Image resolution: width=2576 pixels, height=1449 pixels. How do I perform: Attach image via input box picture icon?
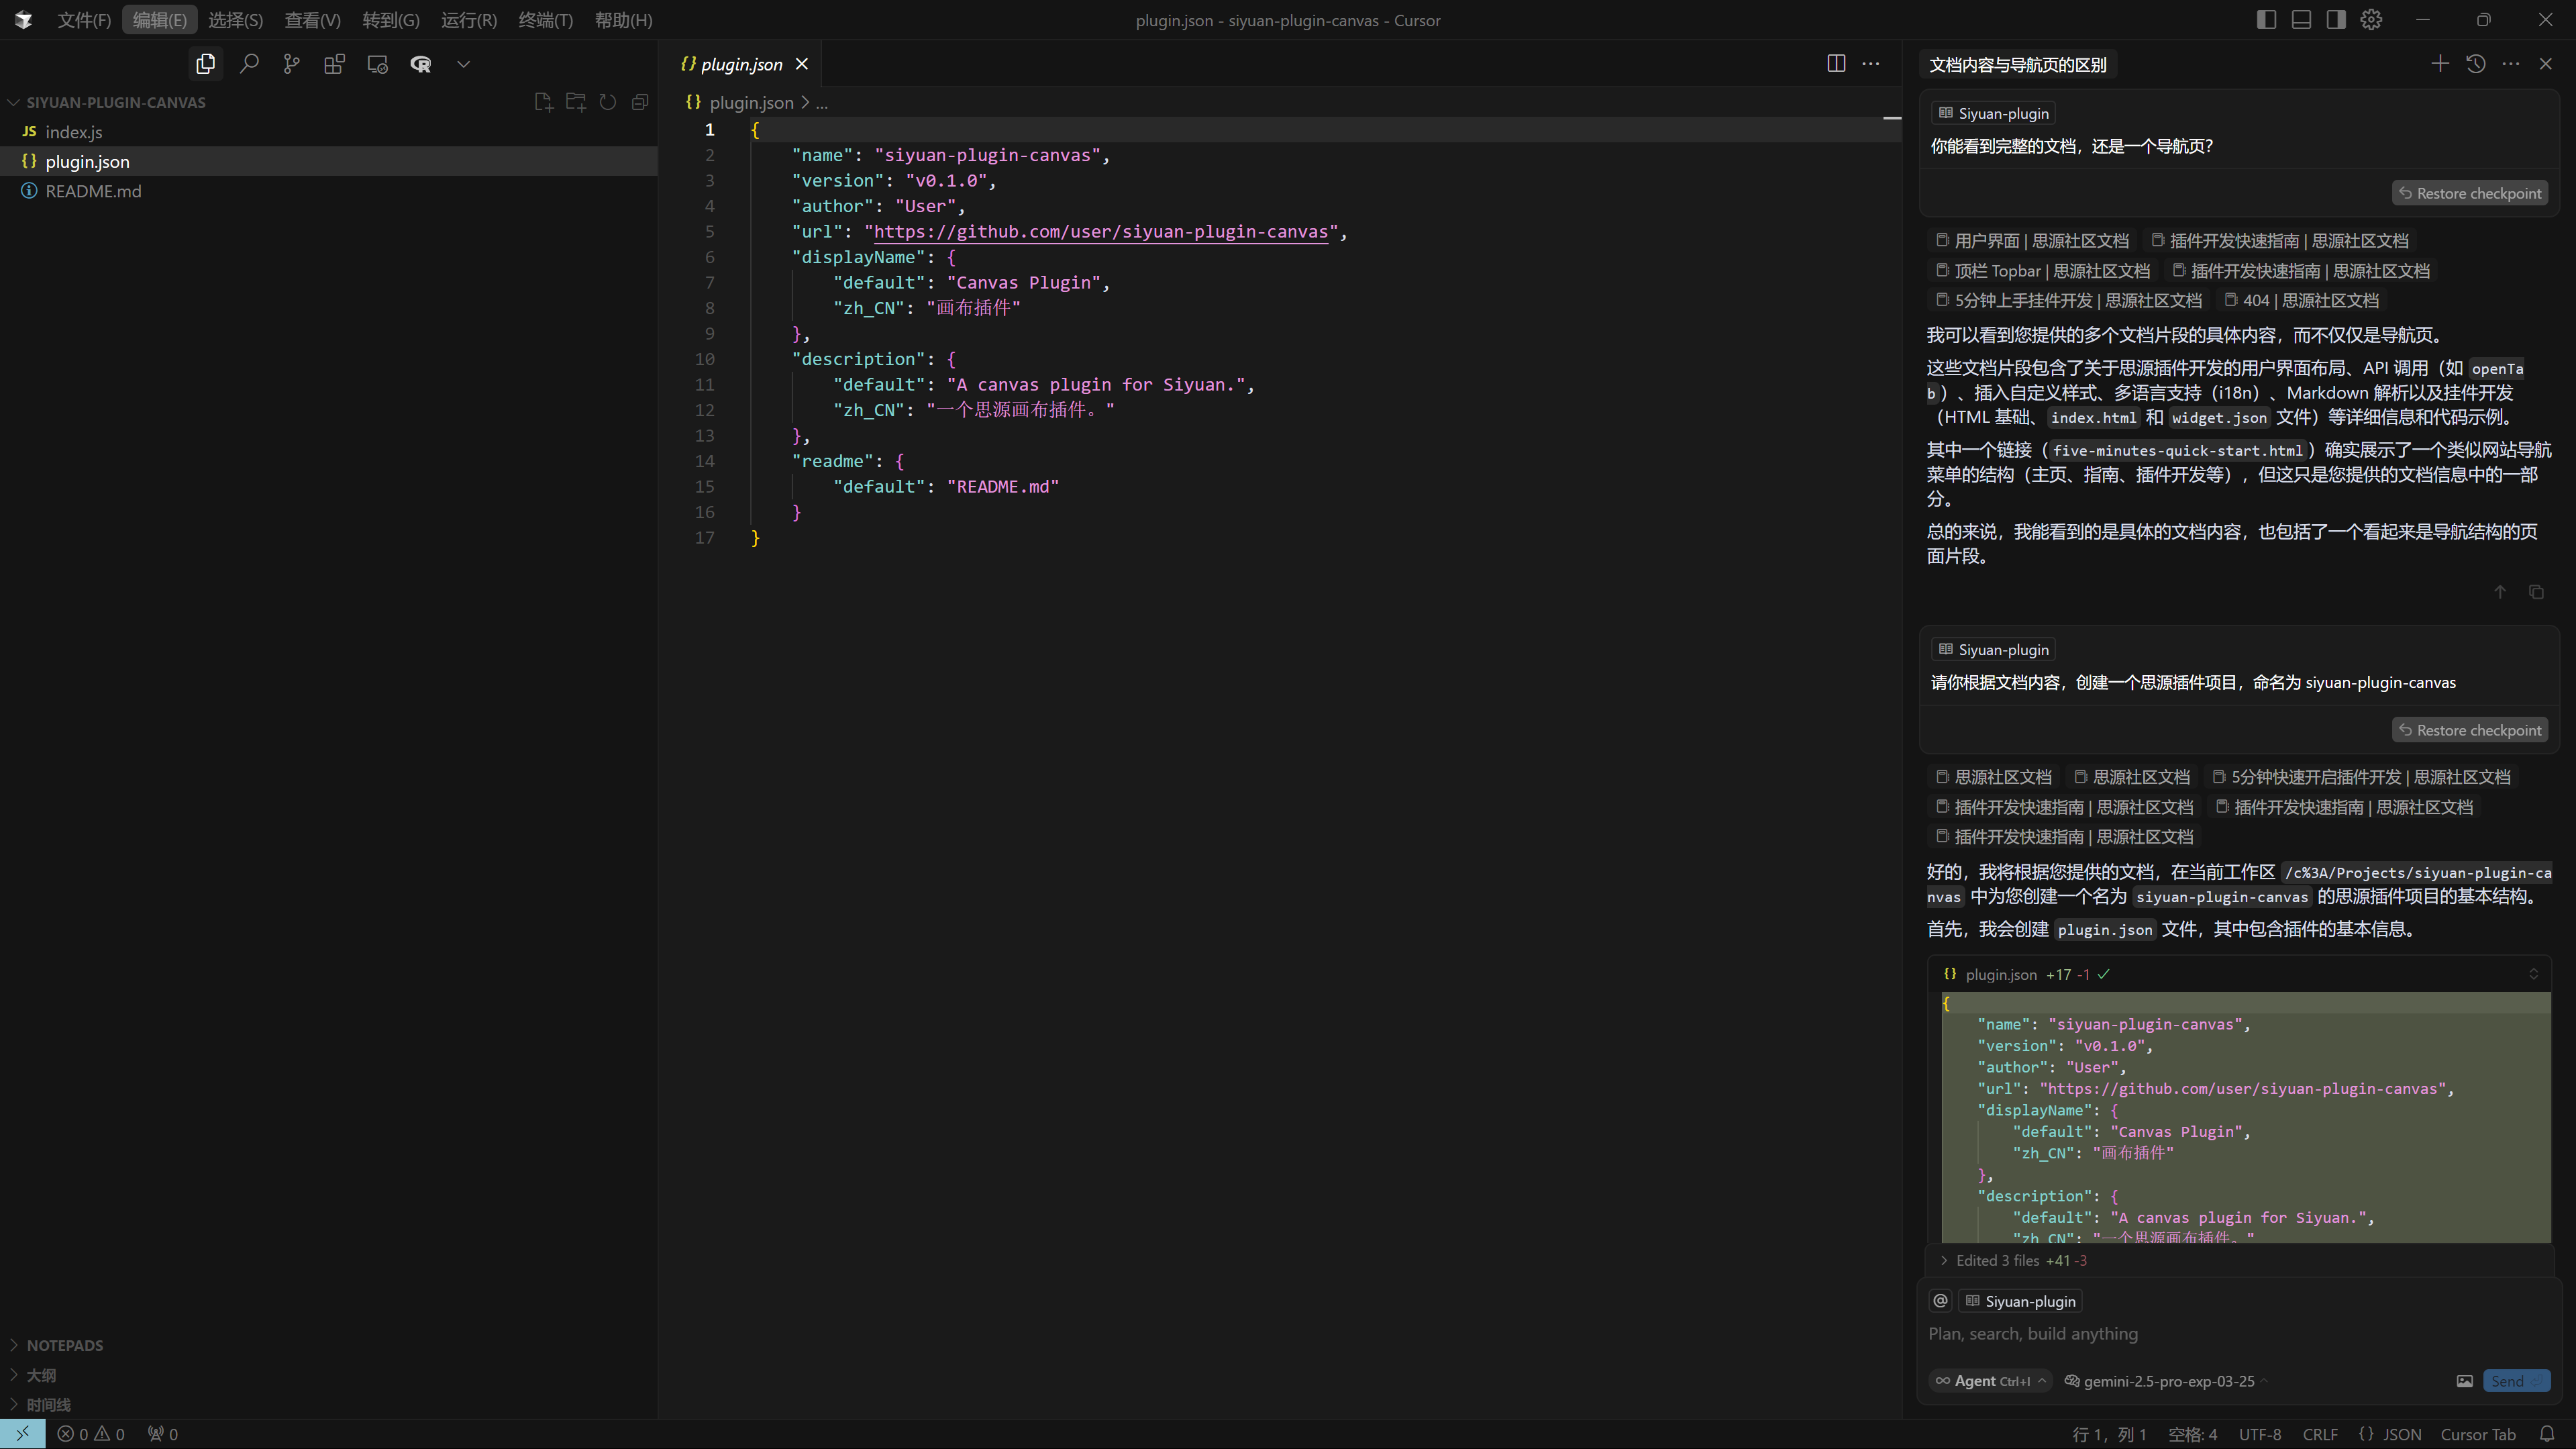click(2464, 1381)
